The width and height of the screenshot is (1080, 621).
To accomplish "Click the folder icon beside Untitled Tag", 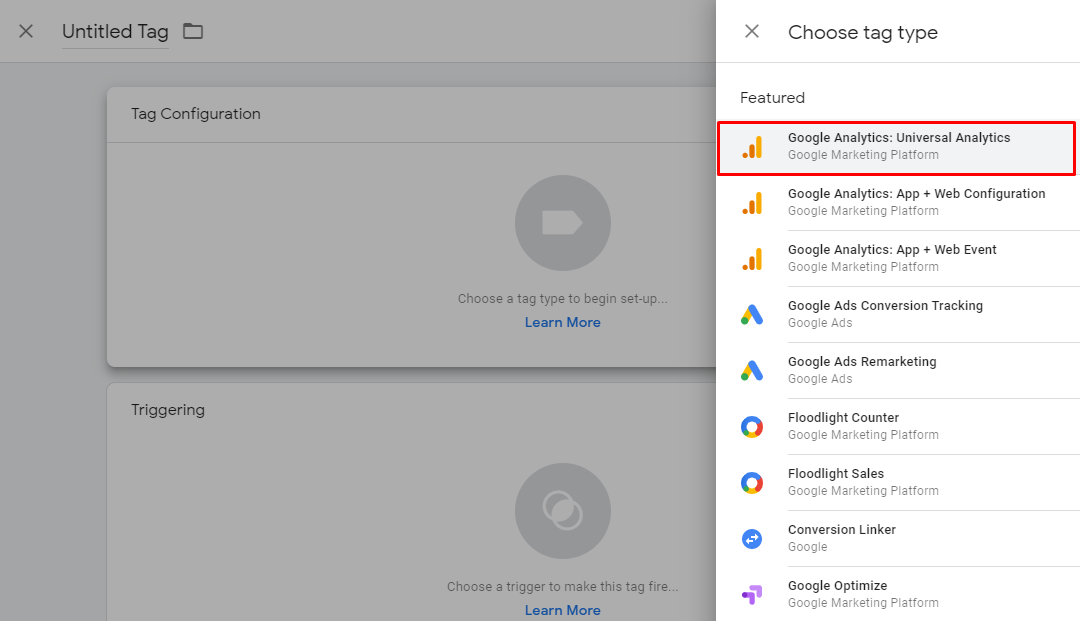I will point(192,31).
